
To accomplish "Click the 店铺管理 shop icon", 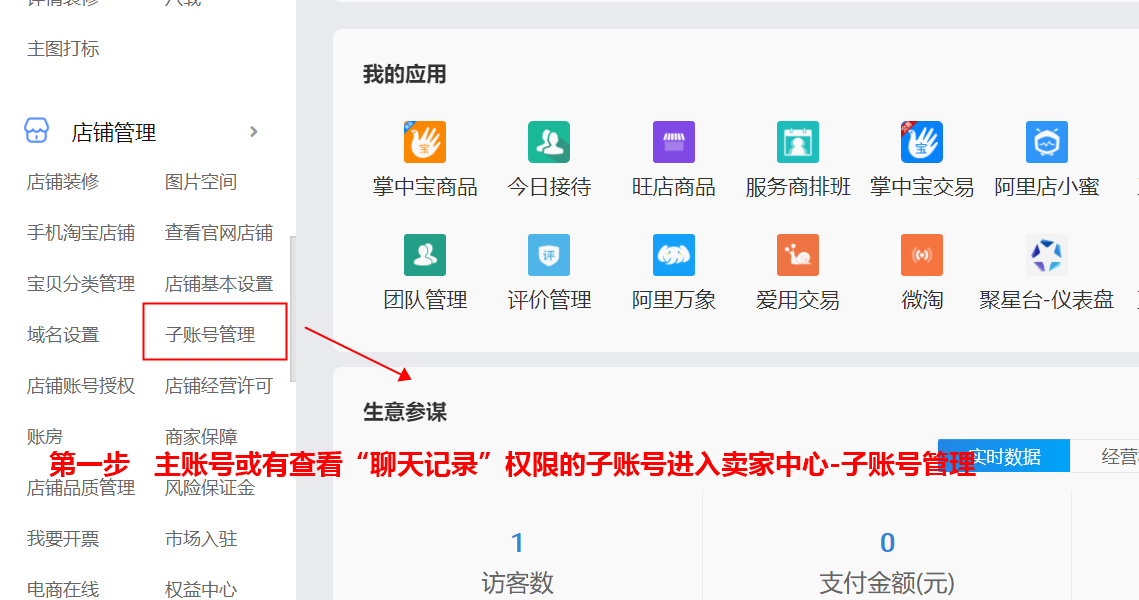I will point(36,131).
